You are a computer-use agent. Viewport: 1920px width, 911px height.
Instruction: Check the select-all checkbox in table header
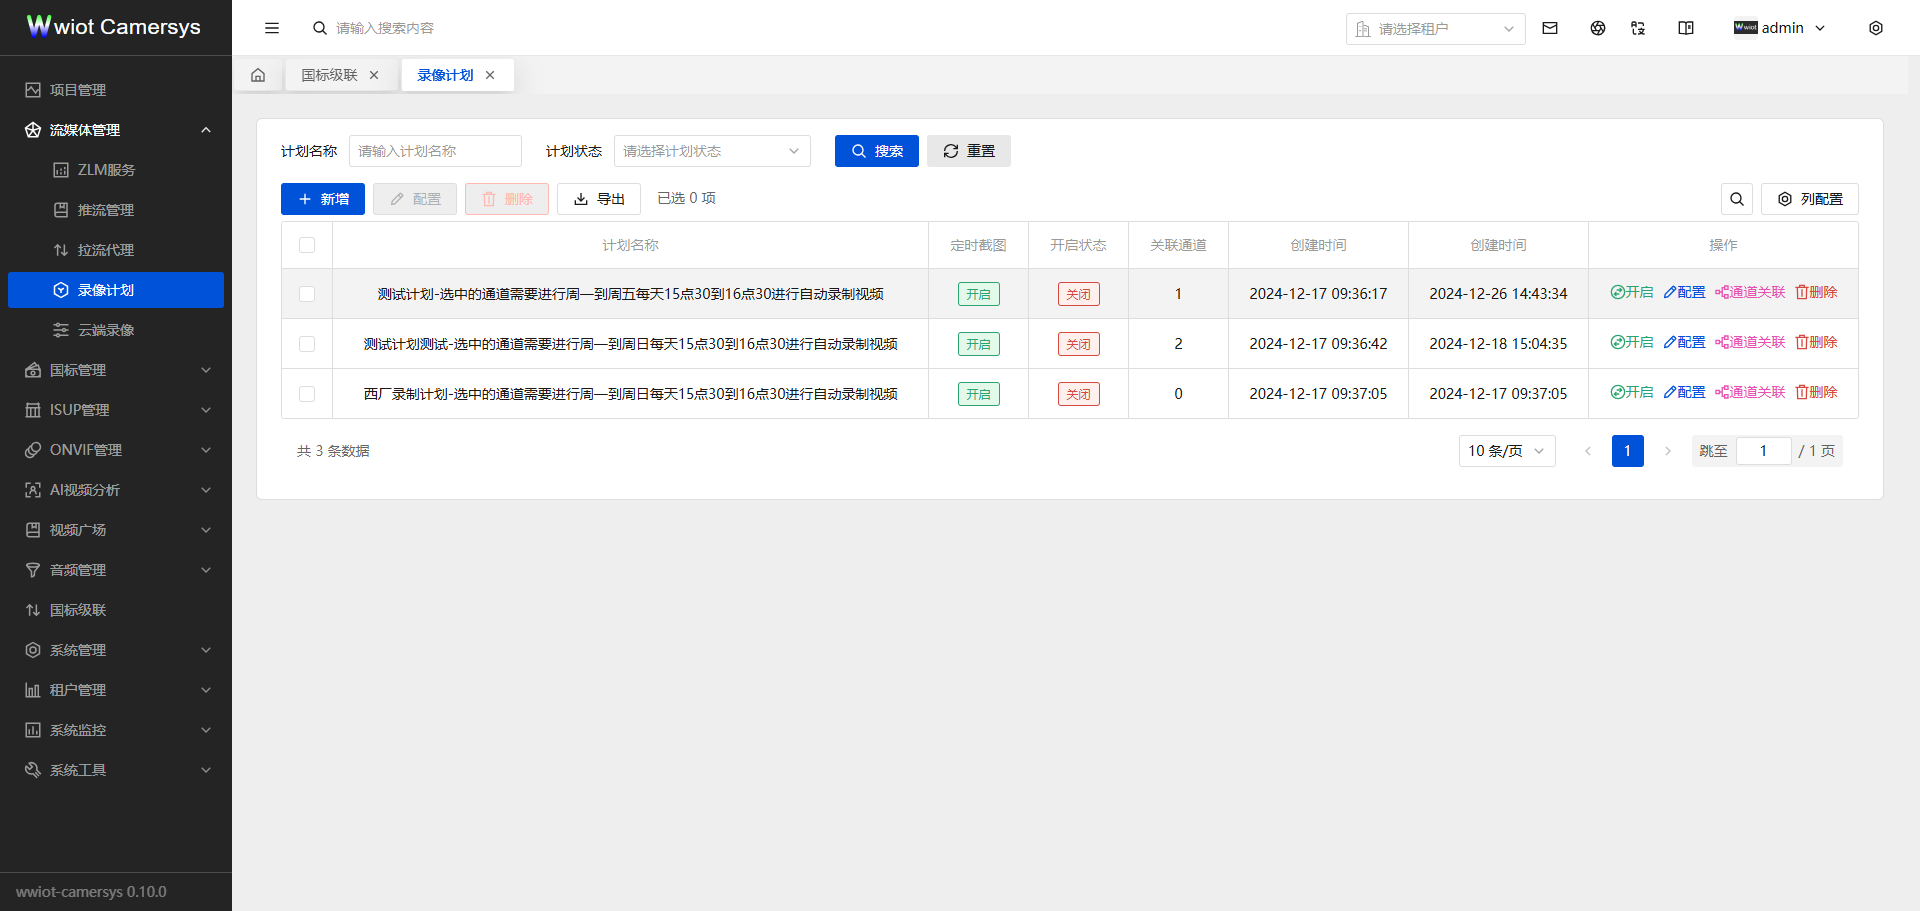point(307,244)
